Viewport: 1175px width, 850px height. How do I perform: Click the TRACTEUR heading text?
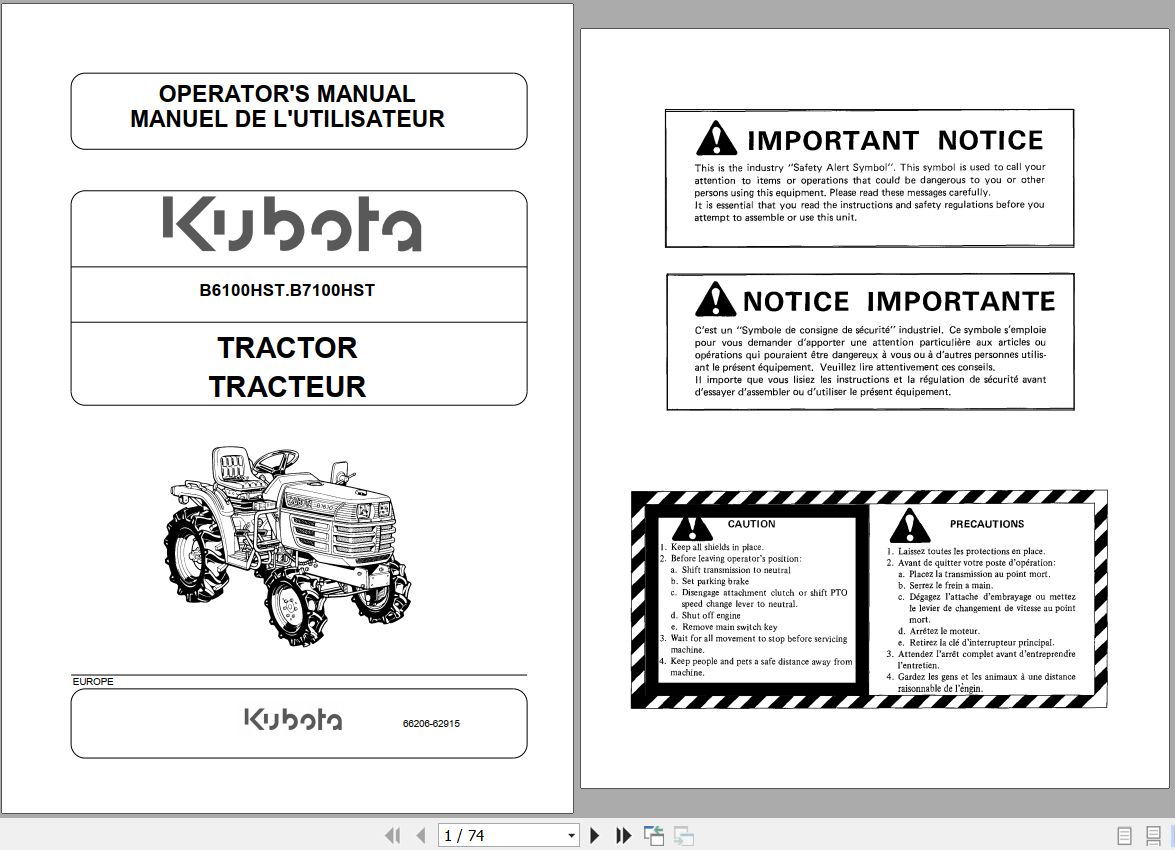click(x=287, y=387)
